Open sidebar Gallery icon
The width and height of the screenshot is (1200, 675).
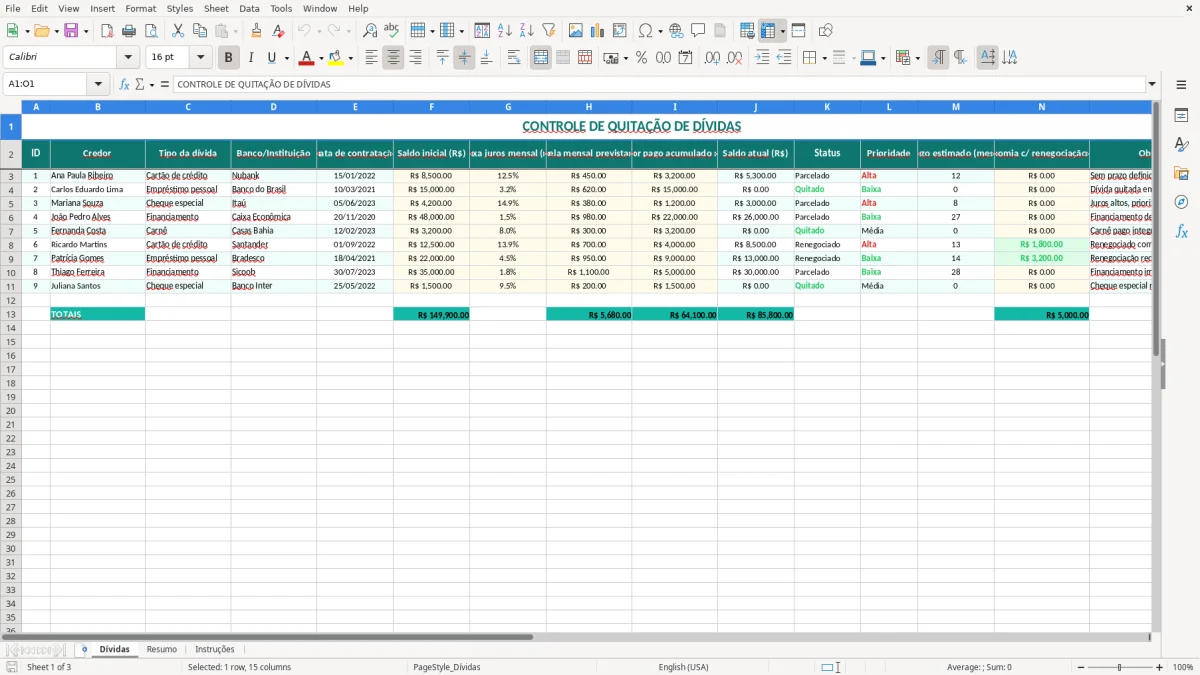(x=1181, y=173)
